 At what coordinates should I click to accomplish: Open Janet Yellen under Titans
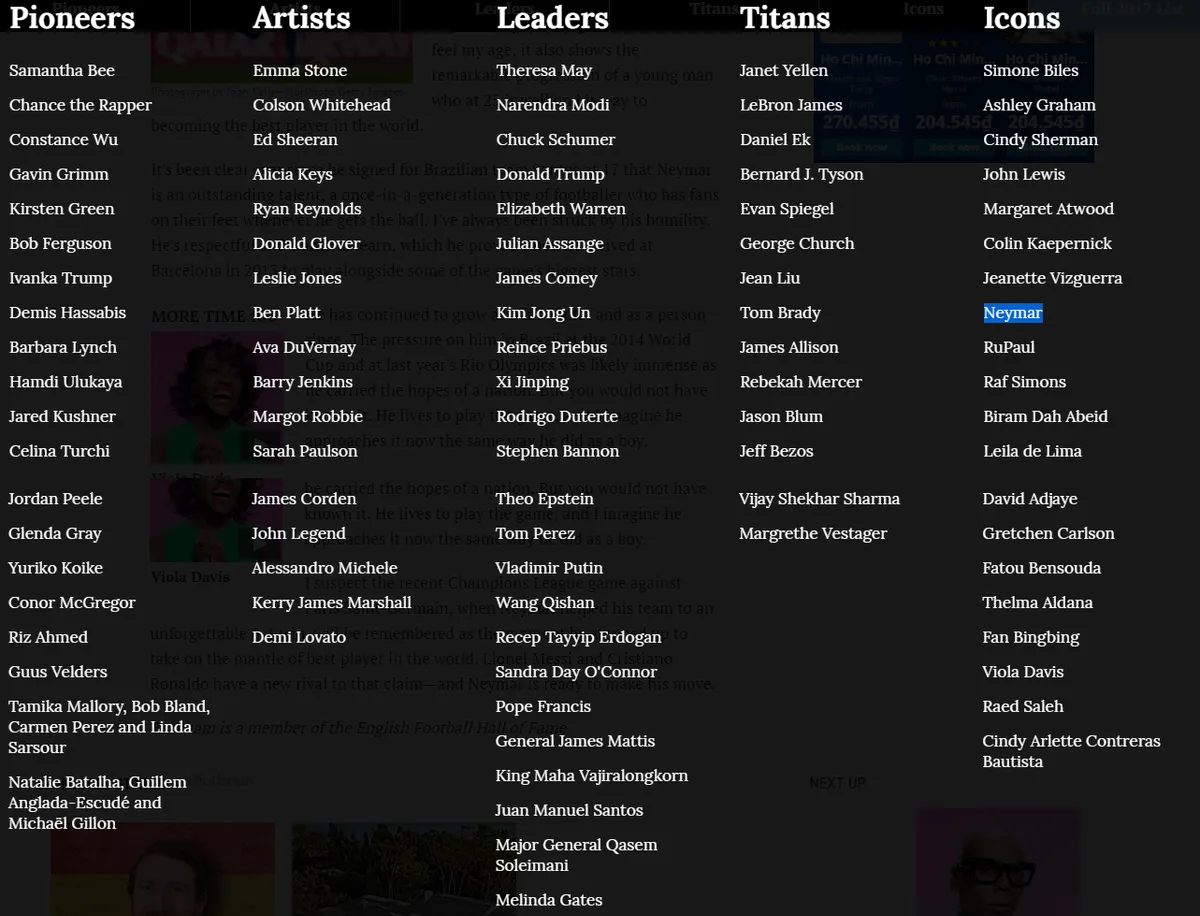point(784,70)
